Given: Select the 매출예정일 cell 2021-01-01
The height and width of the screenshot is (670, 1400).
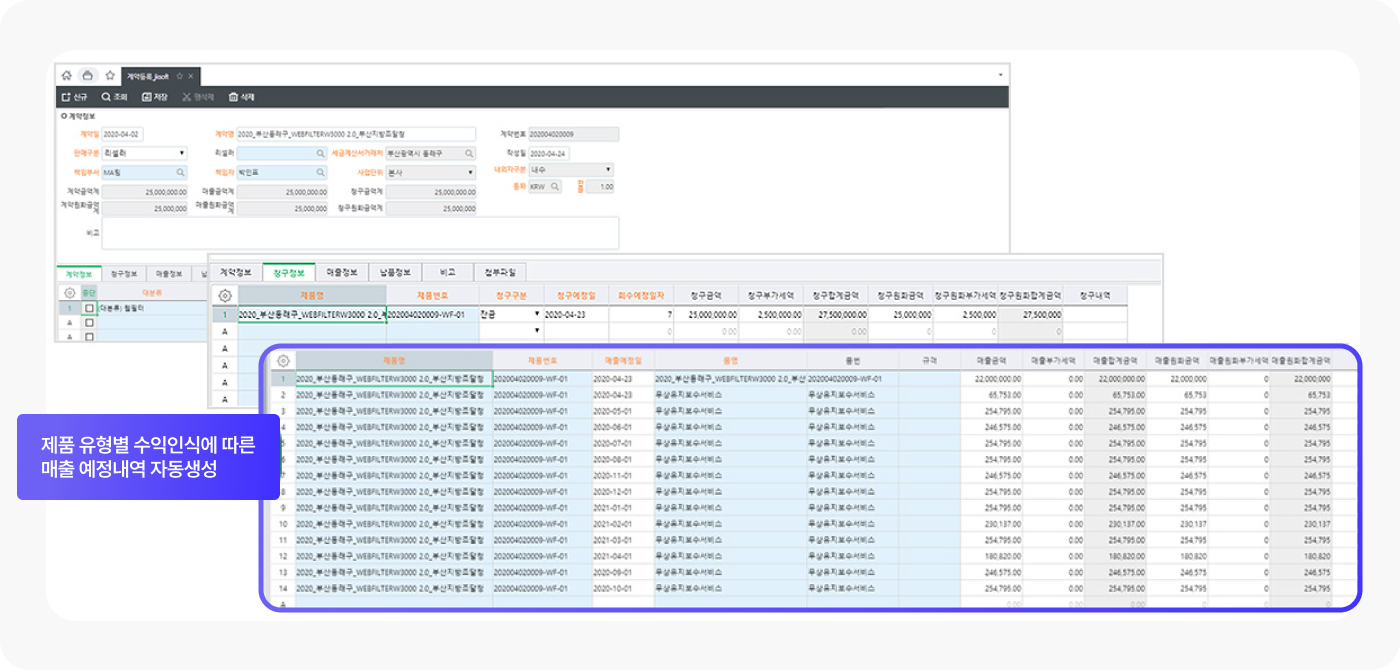Looking at the screenshot, I should [623, 507].
